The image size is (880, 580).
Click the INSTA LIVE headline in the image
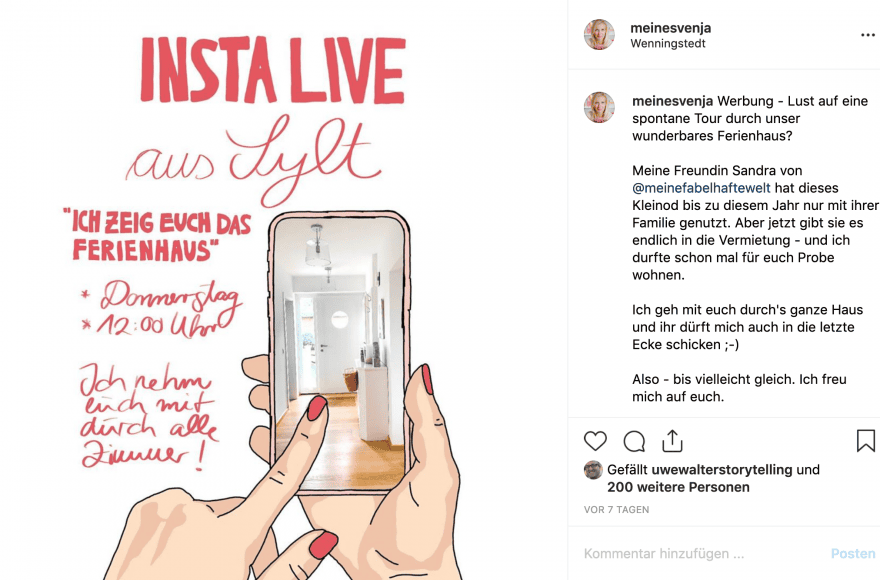point(273,71)
